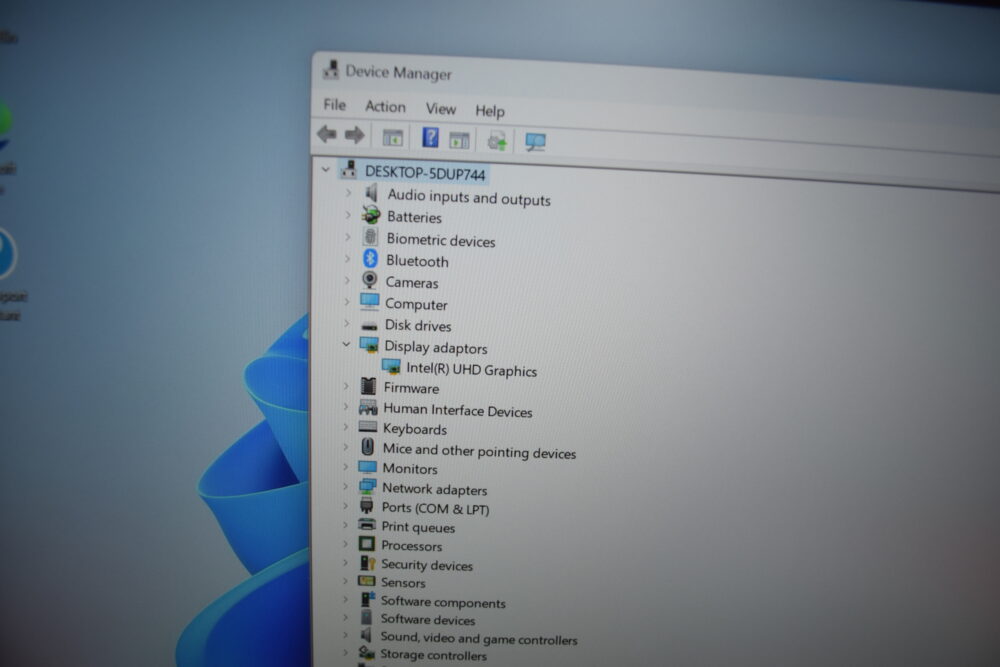The width and height of the screenshot is (1000, 667).
Task: Click the blue Help question-mark toolbar icon
Action: 430,137
